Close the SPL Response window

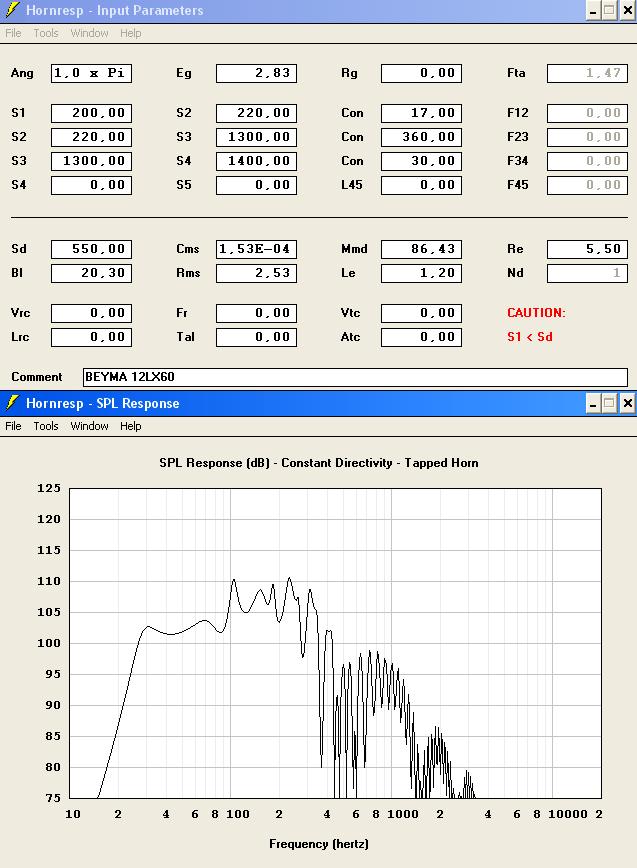point(628,404)
